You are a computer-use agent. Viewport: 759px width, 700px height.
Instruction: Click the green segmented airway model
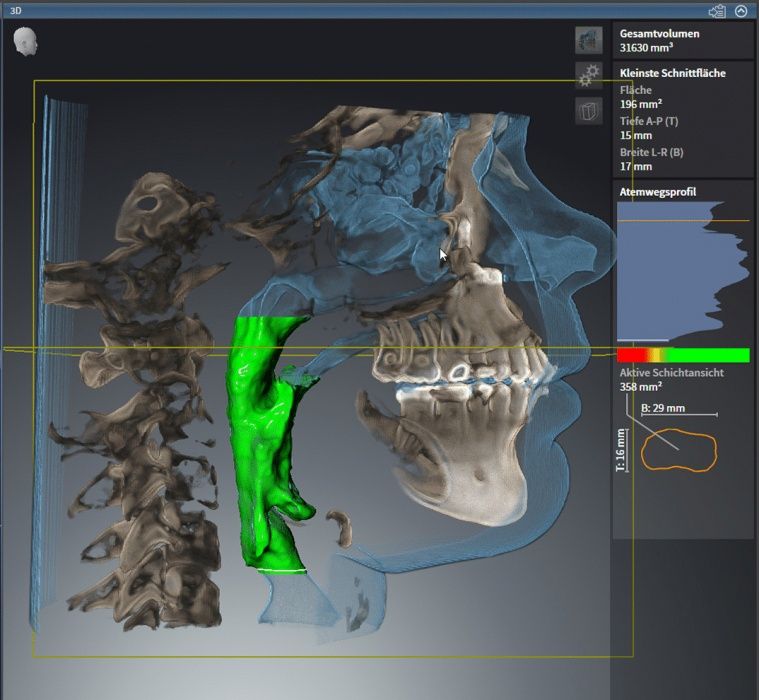(263, 440)
